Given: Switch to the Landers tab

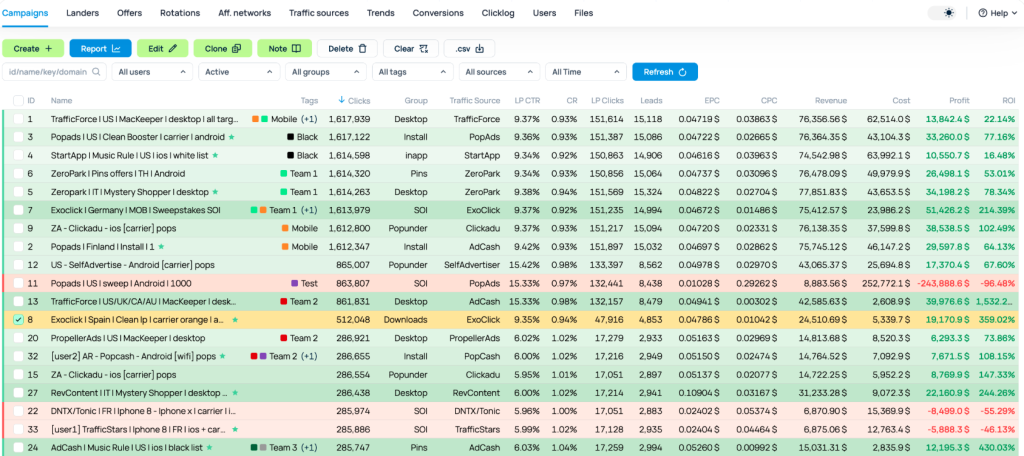Looking at the screenshot, I should pyautogui.click(x=82, y=13).
